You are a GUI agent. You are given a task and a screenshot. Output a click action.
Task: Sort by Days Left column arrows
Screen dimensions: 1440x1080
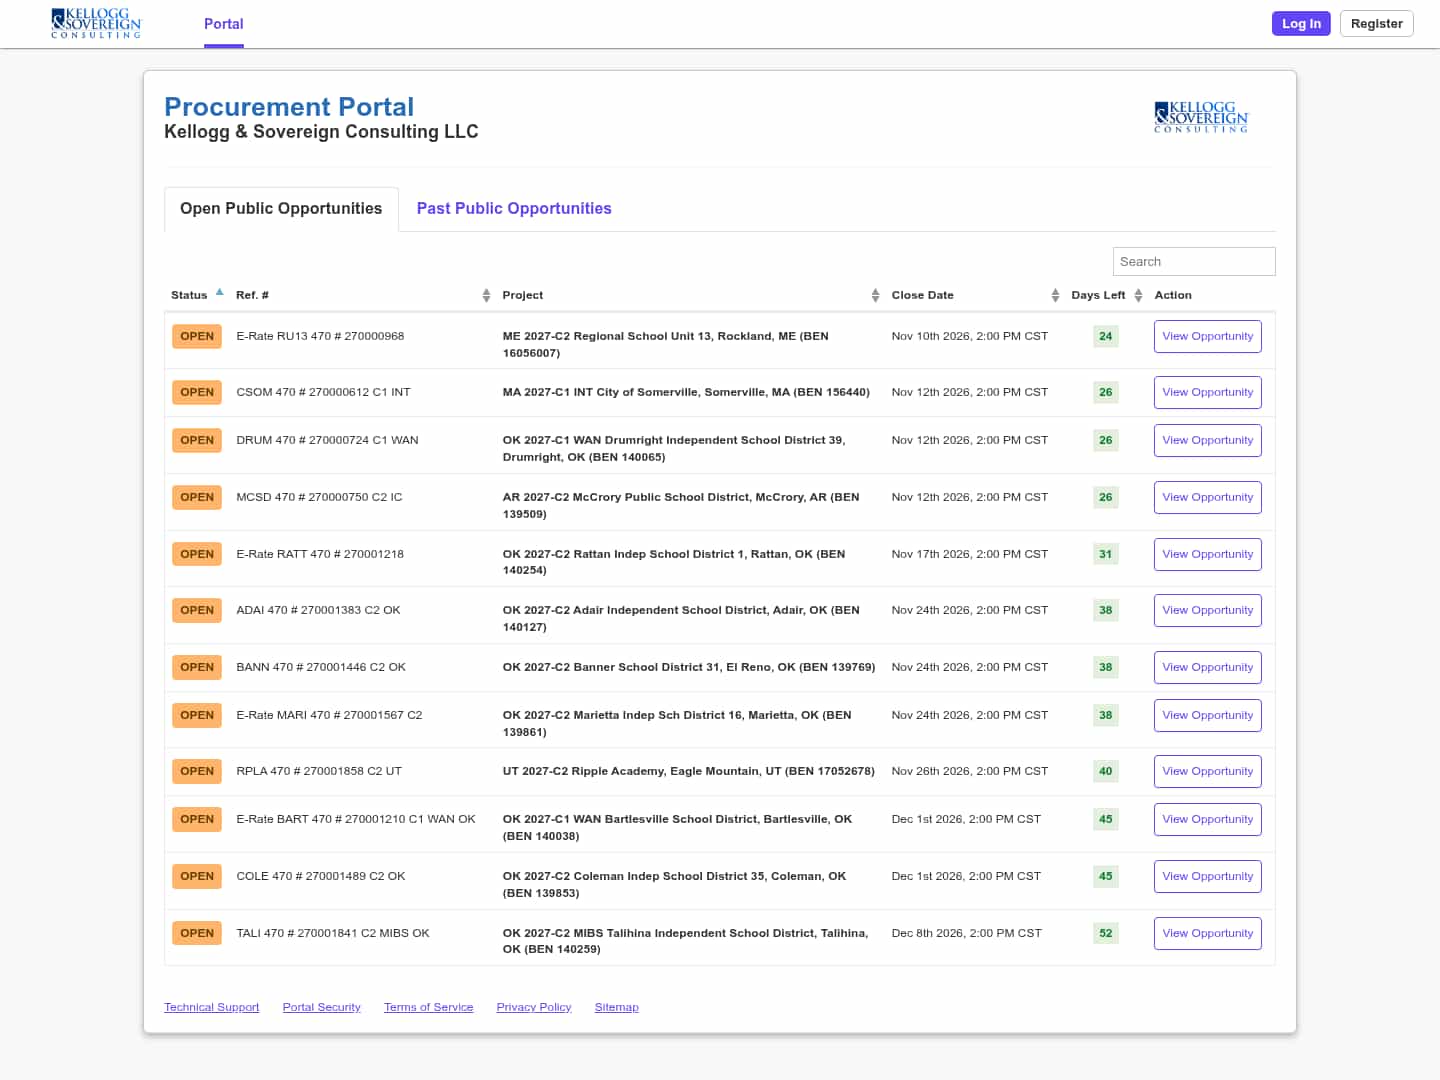click(x=1138, y=295)
